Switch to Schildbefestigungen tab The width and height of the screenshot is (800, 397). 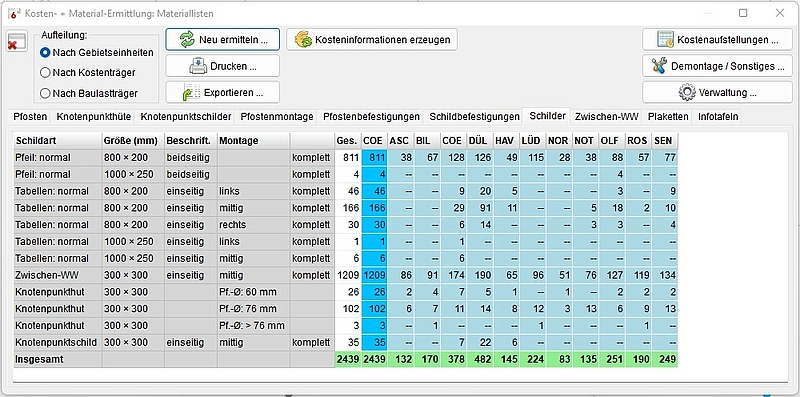474,117
